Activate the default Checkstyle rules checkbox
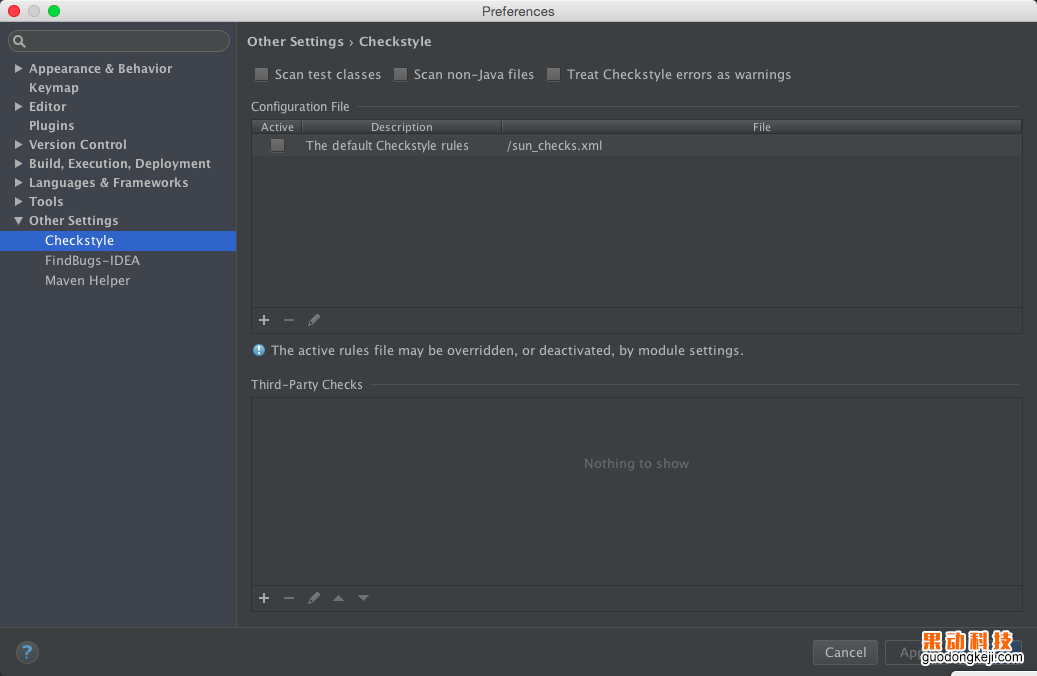This screenshot has width=1037, height=676. coord(277,146)
